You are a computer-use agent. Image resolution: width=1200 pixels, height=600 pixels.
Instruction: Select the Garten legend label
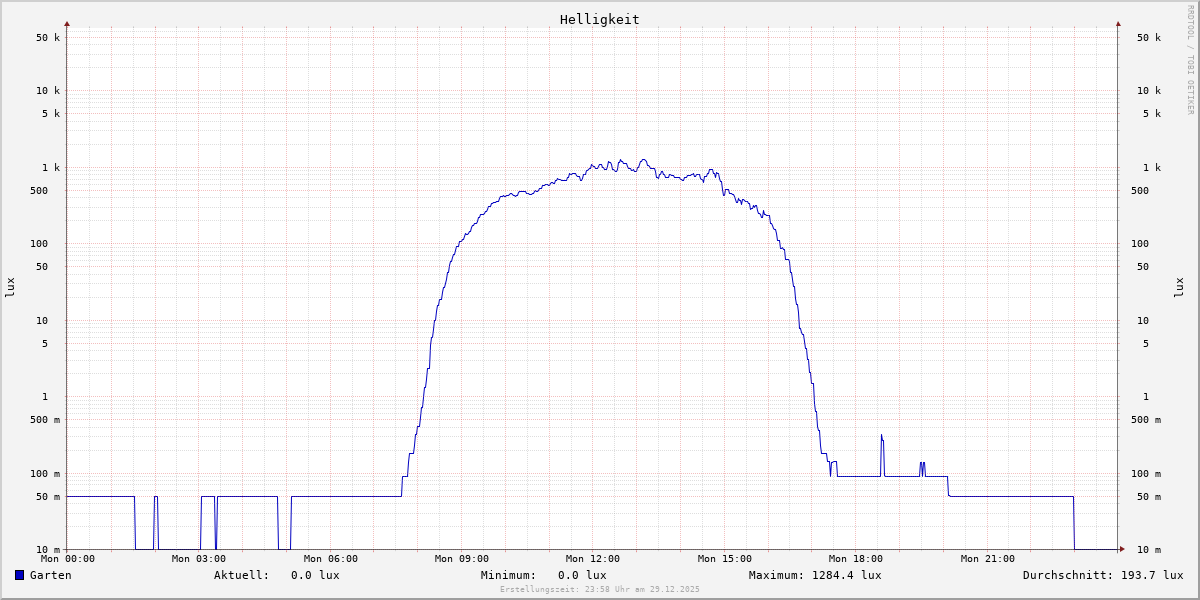[50, 575]
